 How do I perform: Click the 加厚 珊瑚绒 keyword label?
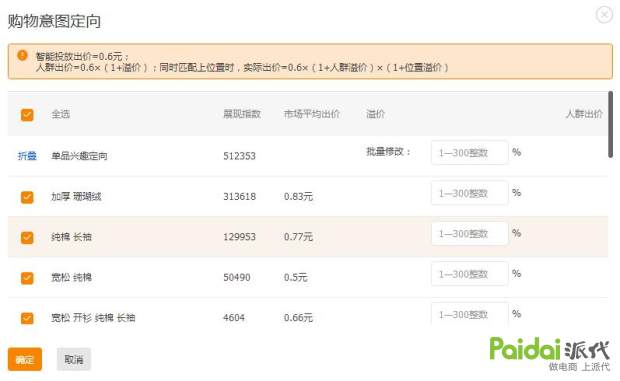coord(76,196)
